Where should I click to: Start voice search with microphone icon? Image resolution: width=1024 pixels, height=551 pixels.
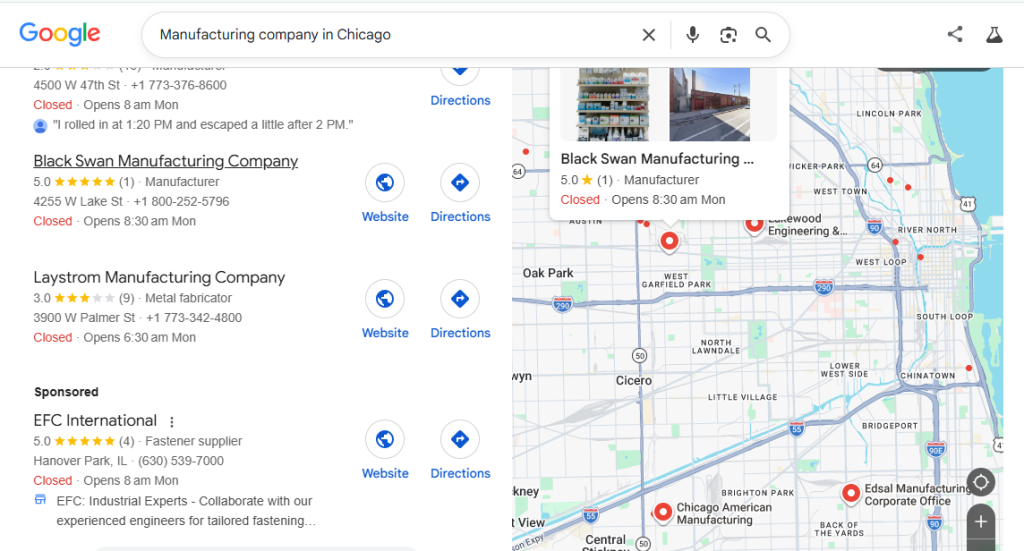(692, 35)
